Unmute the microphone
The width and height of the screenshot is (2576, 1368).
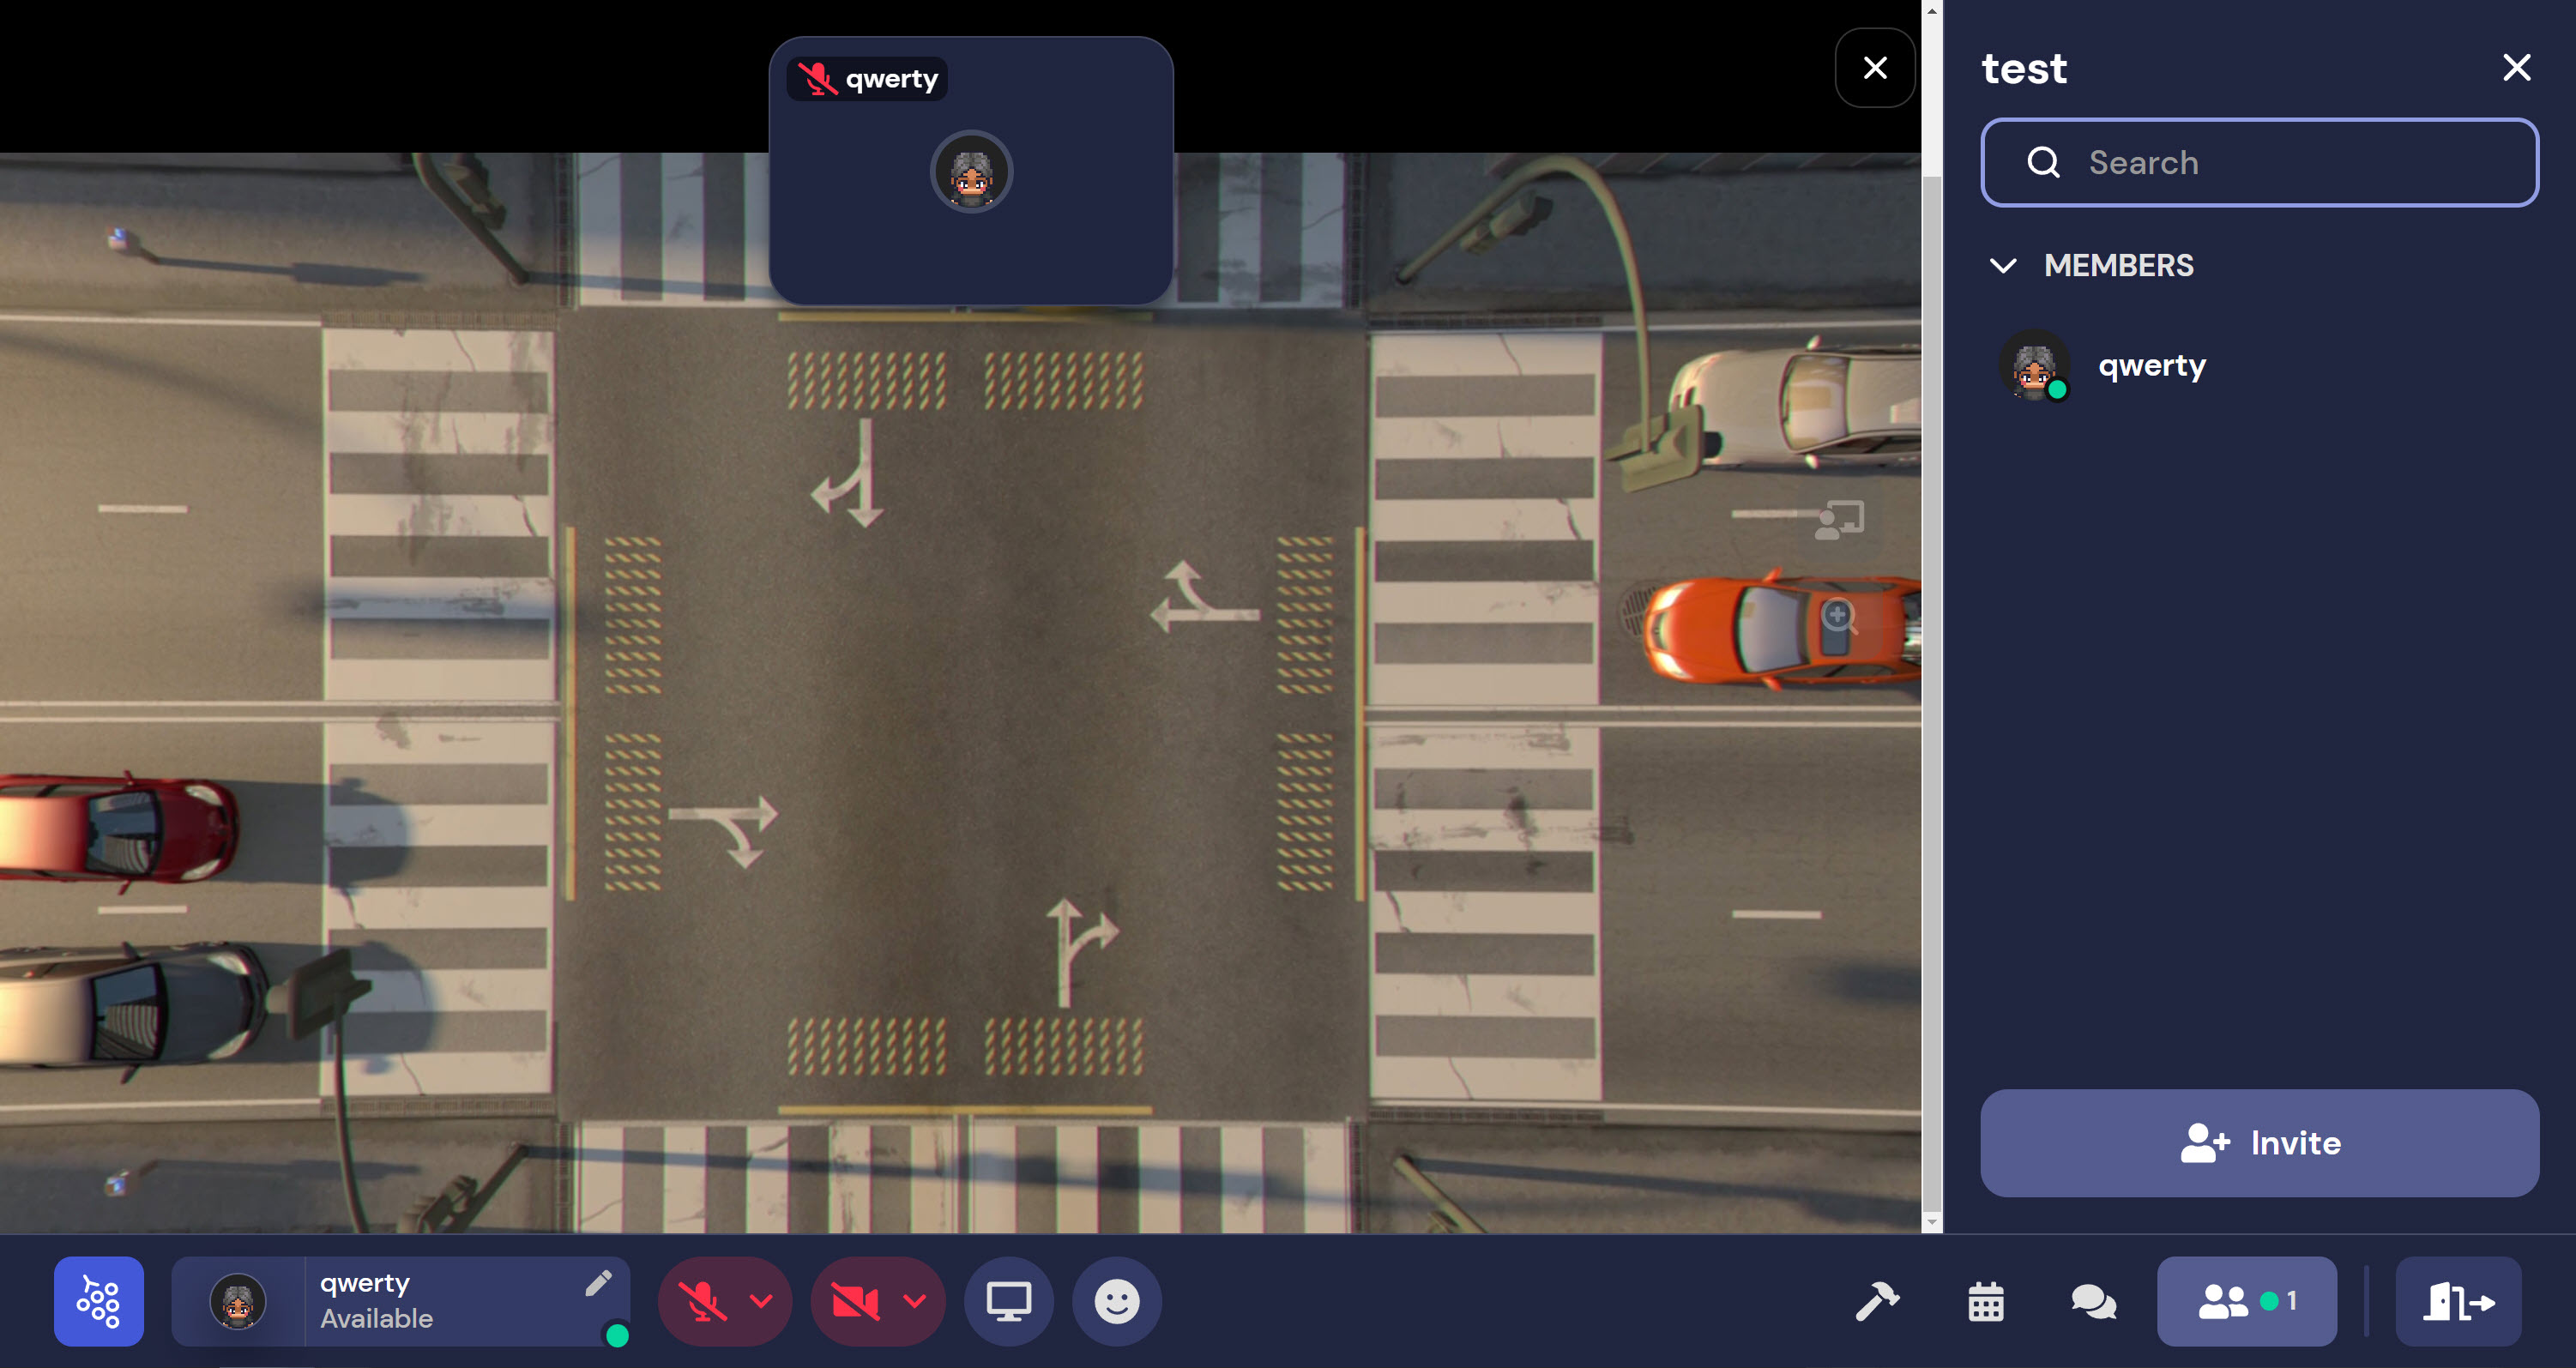pyautogui.click(x=702, y=1301)
